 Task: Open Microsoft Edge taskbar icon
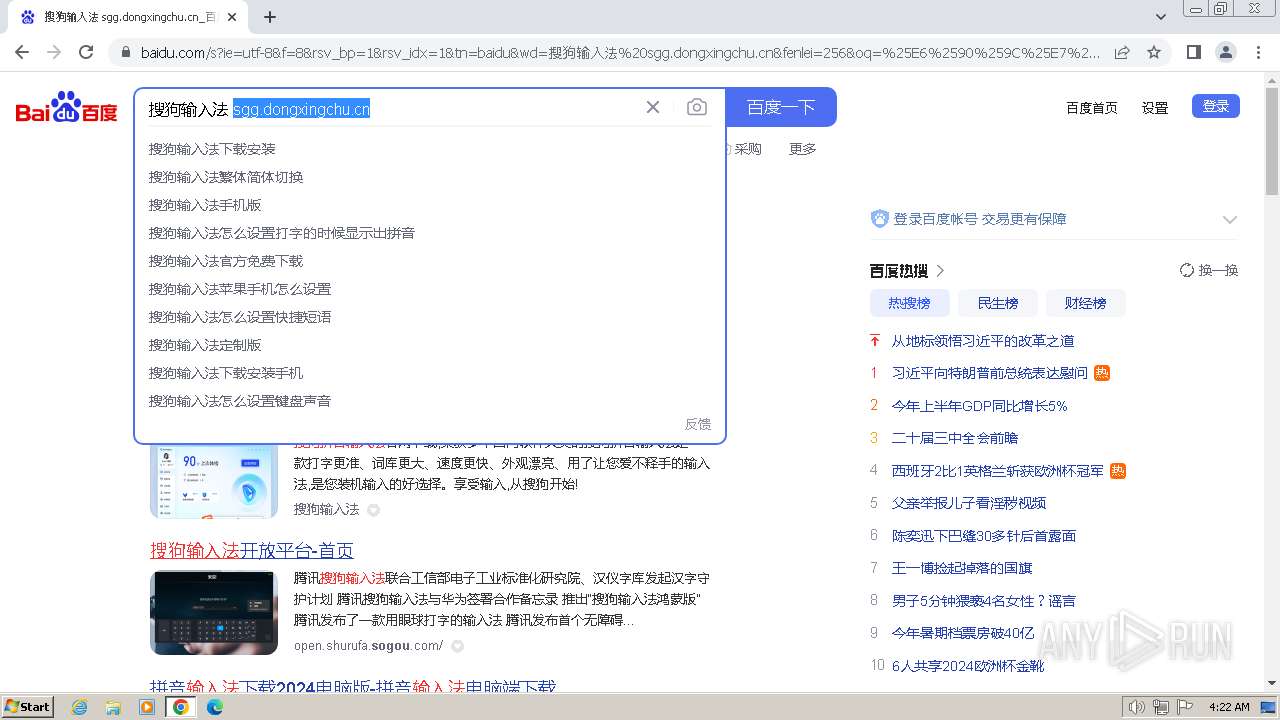click(214, 707)
